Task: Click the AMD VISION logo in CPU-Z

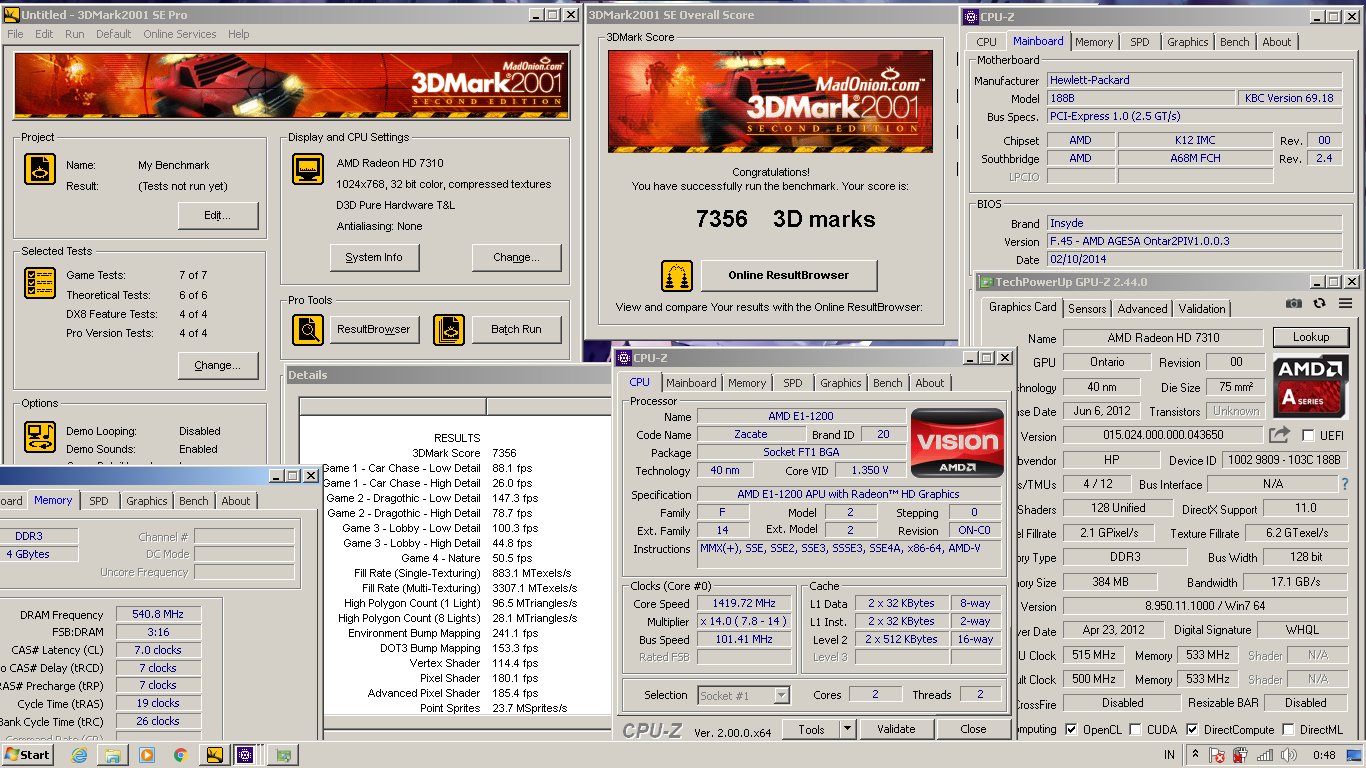Action: (957, 441)
